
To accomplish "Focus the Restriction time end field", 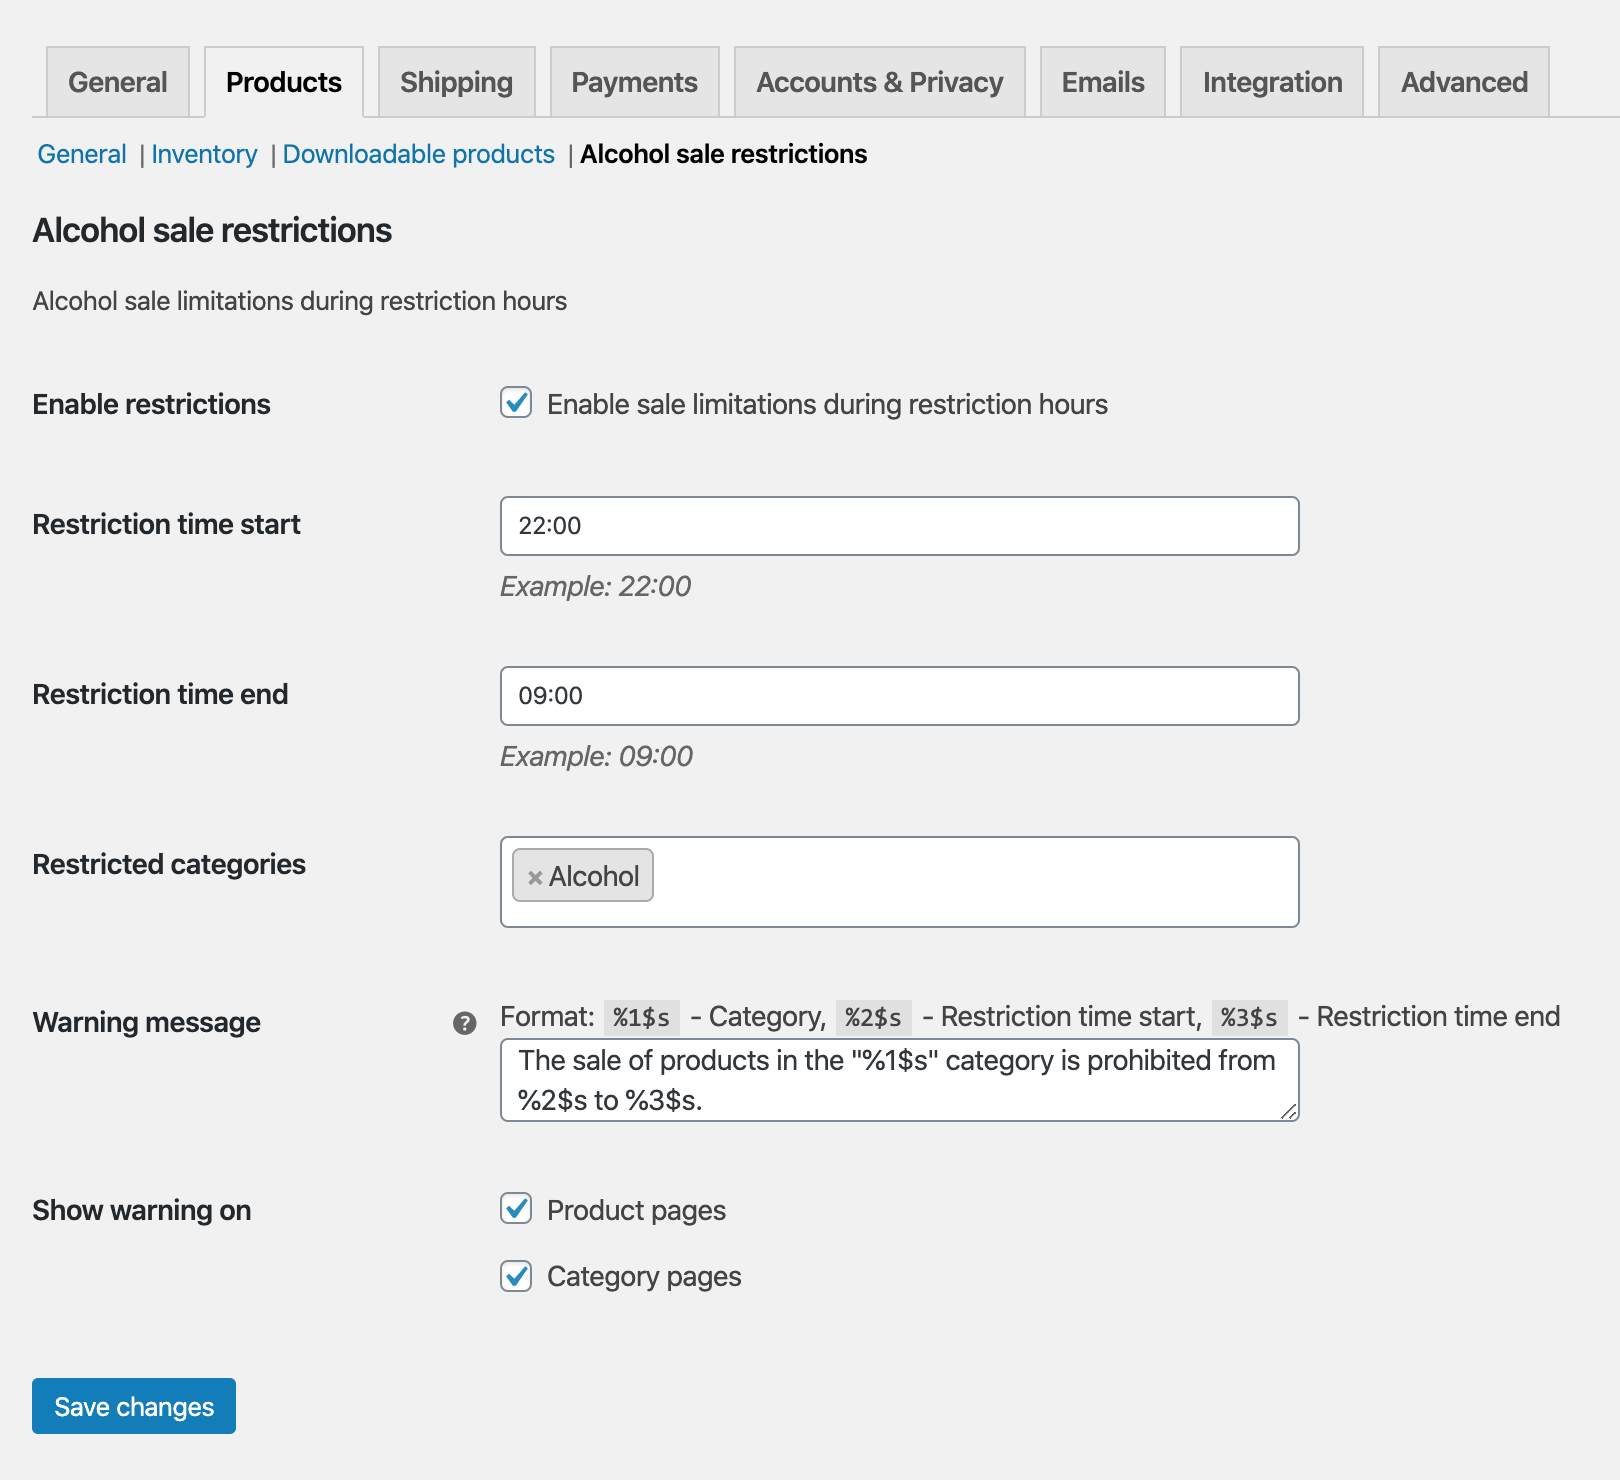I will click(x=899, y=696).
